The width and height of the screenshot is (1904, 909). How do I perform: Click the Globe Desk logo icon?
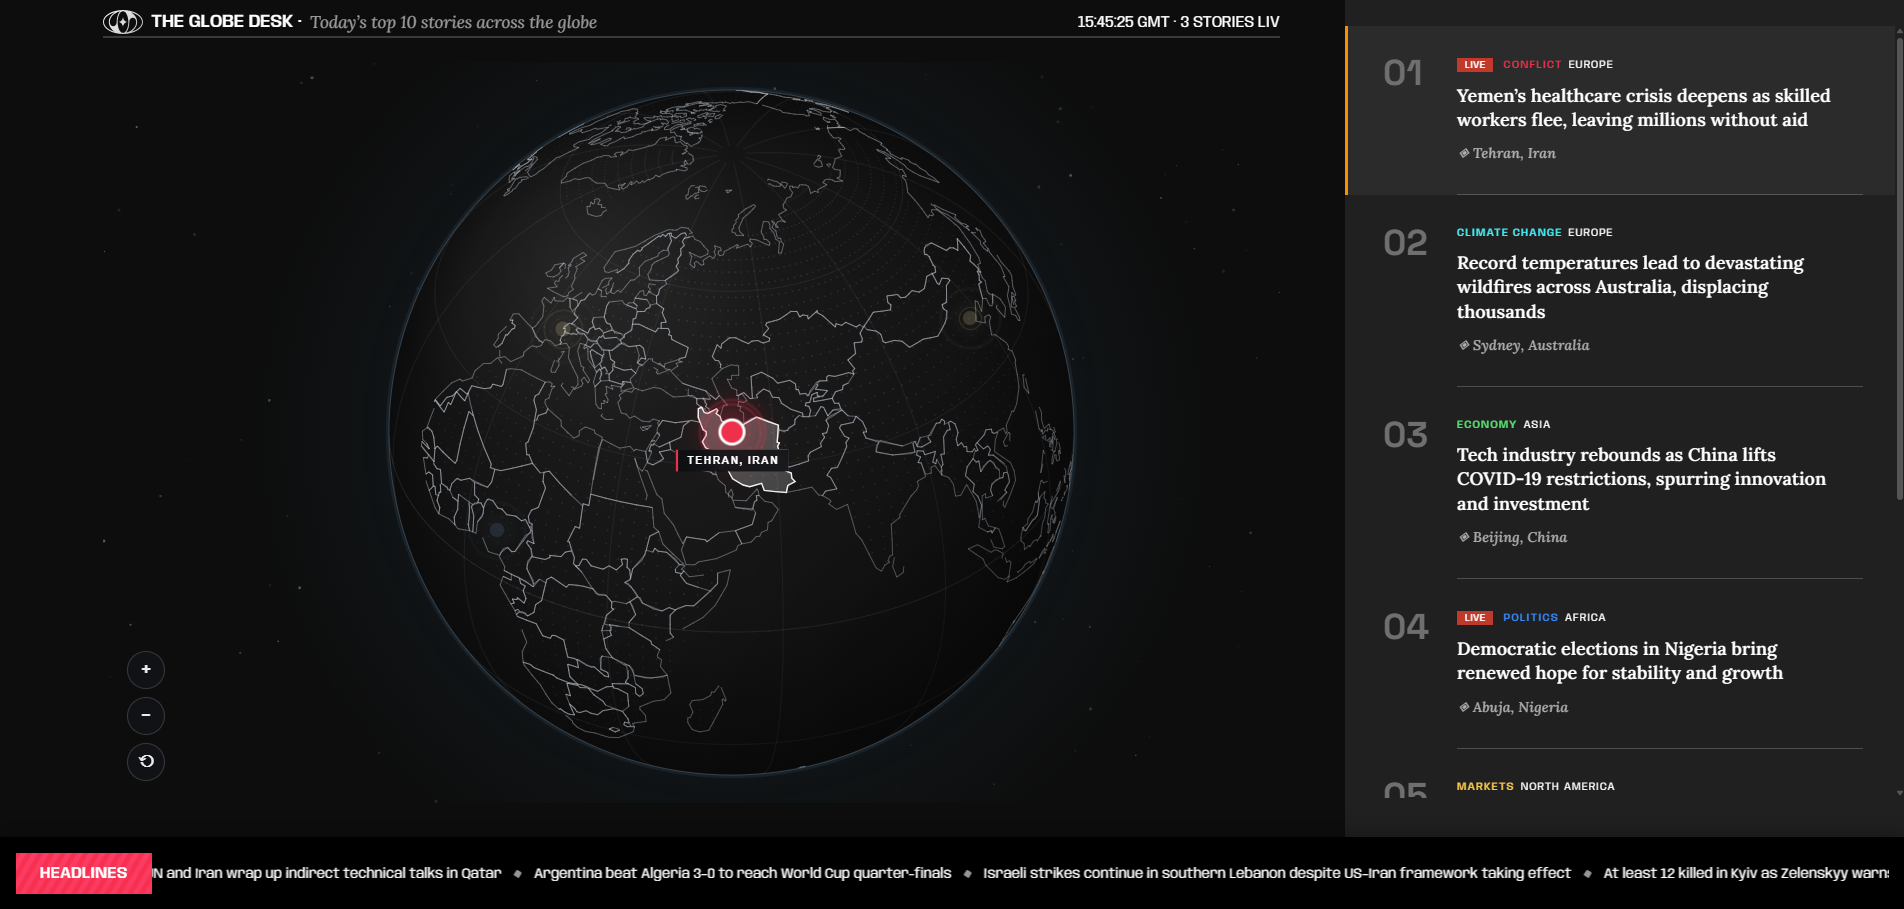(x=123, y=21)
